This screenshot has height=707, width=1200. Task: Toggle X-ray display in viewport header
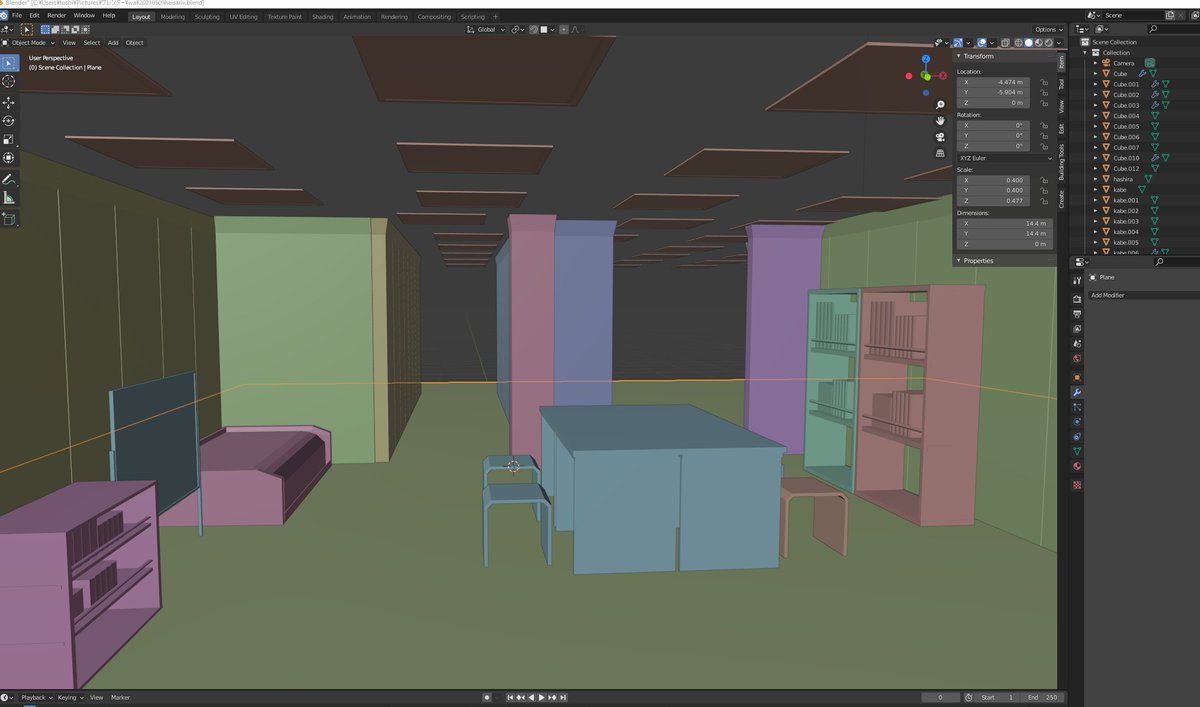tap(1005, 43)
